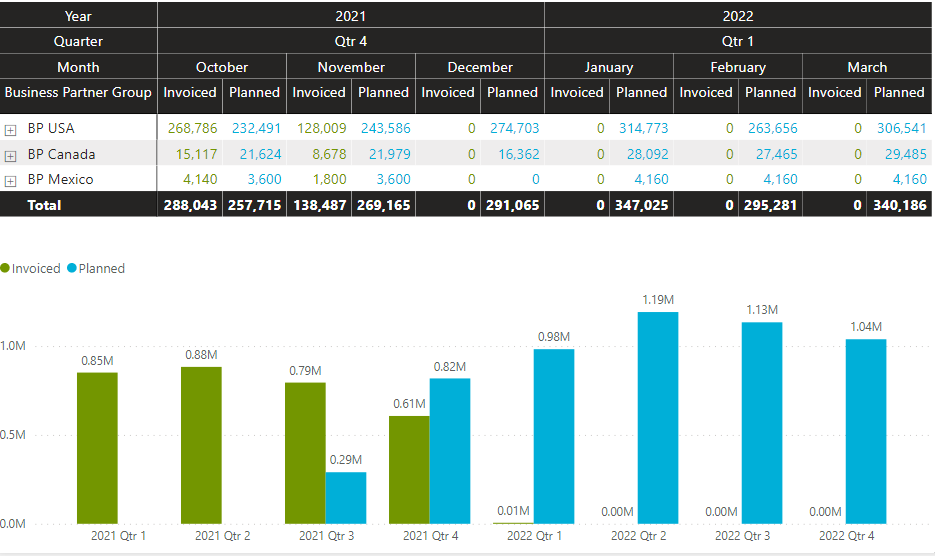Click the December month header
935x556 pixels.
coord(480,67)
